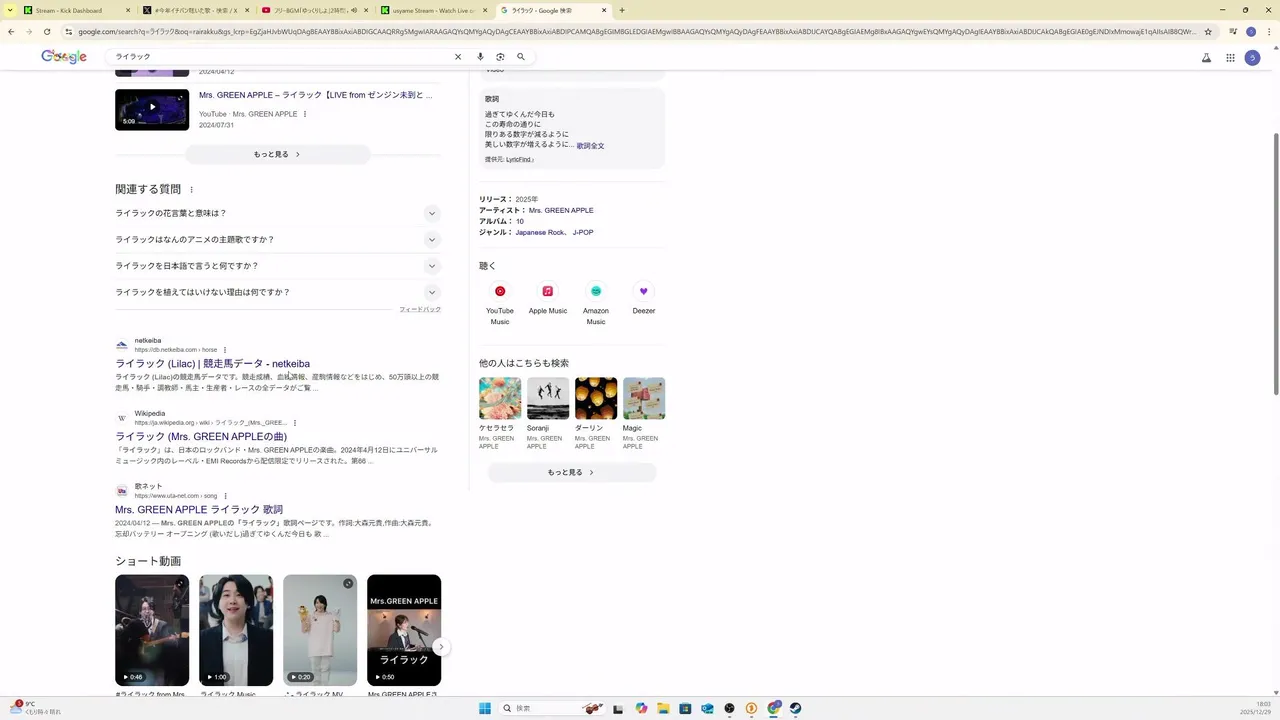Clear the search box with the X icon
Screen dimensions: 1280x720
coord(458,57)
